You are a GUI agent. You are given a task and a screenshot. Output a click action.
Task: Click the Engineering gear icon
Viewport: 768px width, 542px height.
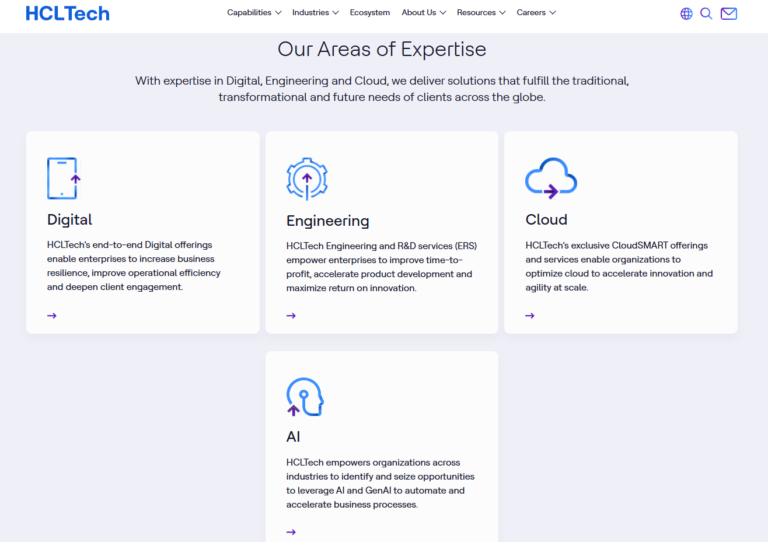306,179
